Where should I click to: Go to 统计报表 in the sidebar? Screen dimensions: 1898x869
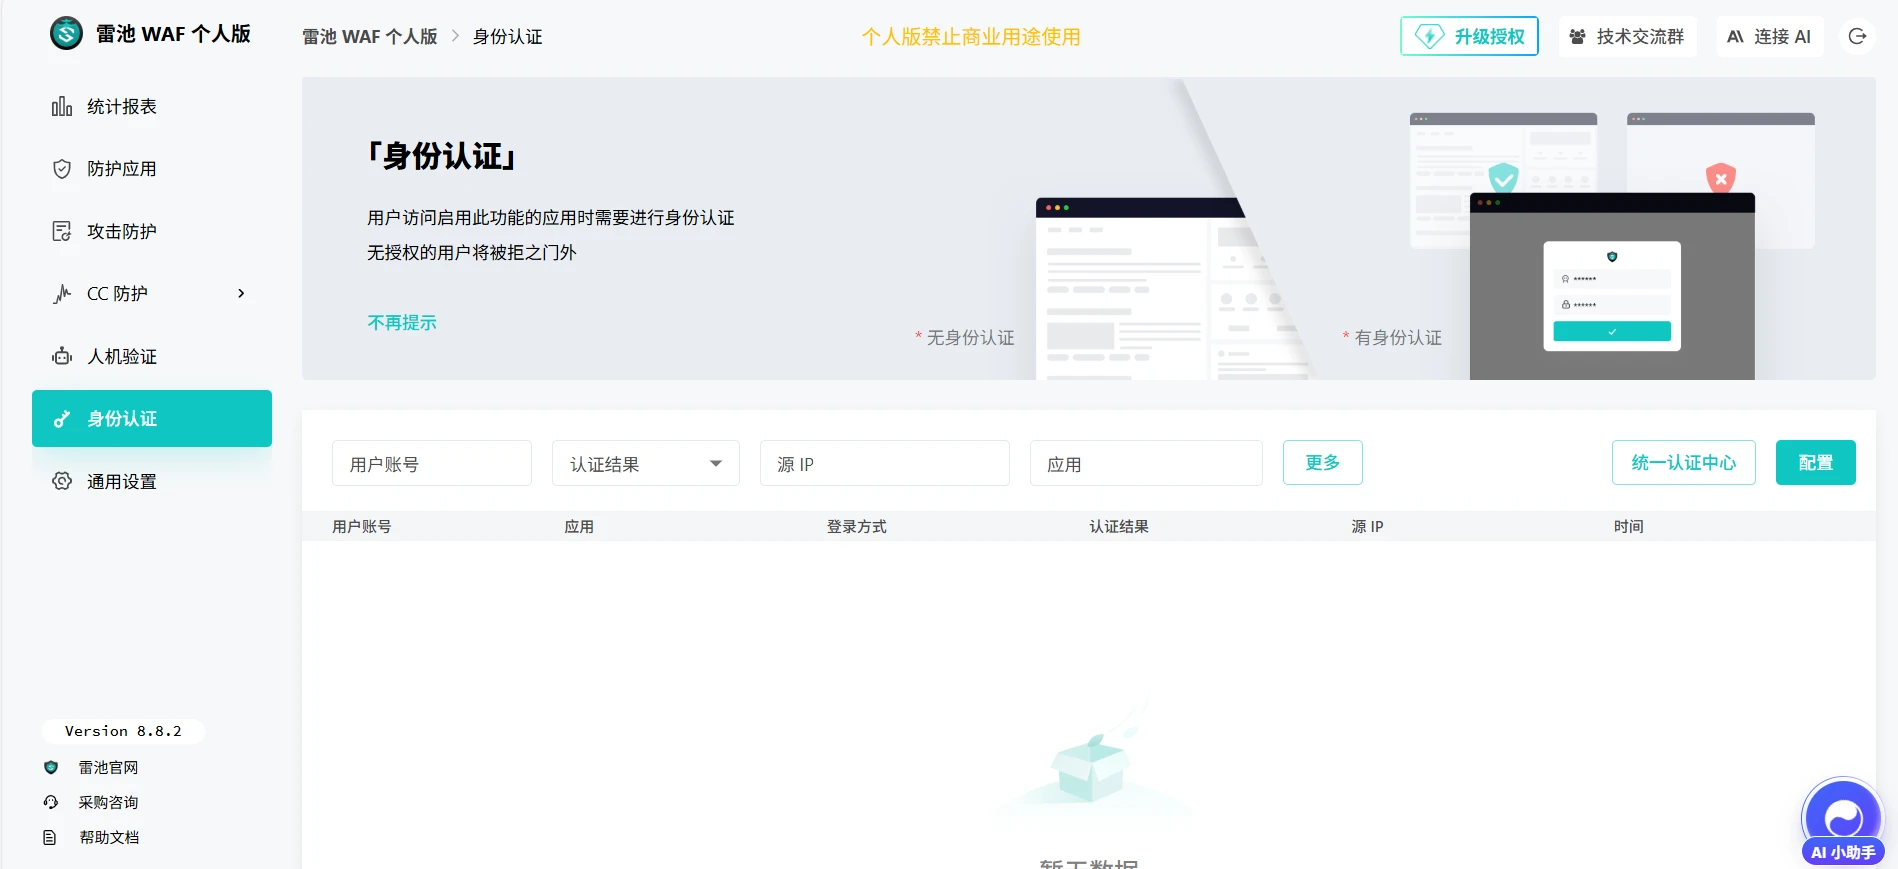tap(152, 106)
